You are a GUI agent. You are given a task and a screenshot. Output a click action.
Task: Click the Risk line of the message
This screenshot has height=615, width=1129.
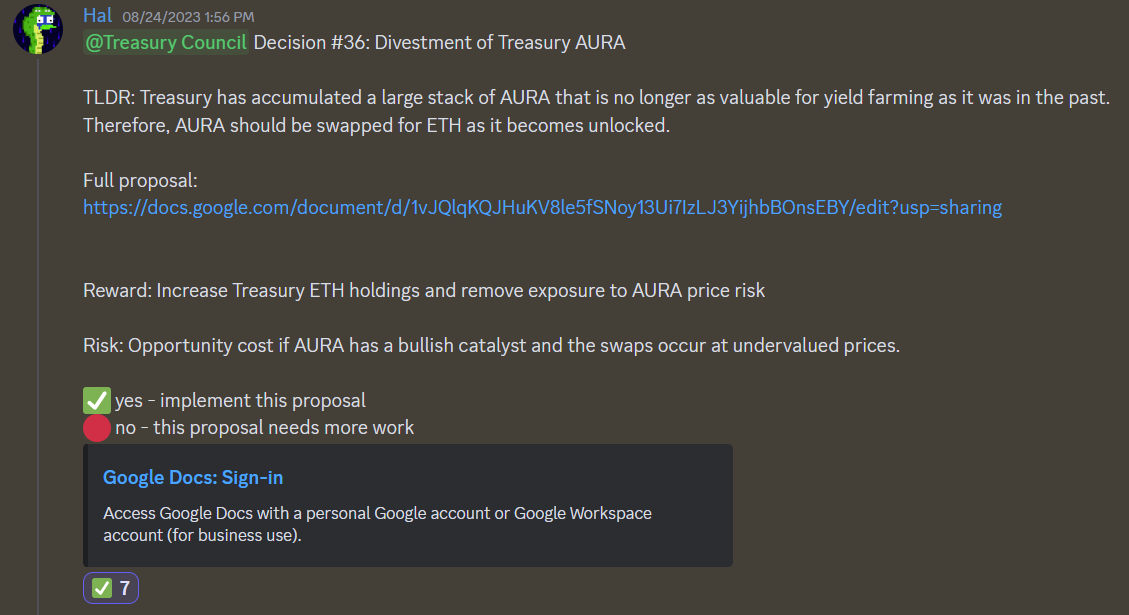(x=491, y=346)
